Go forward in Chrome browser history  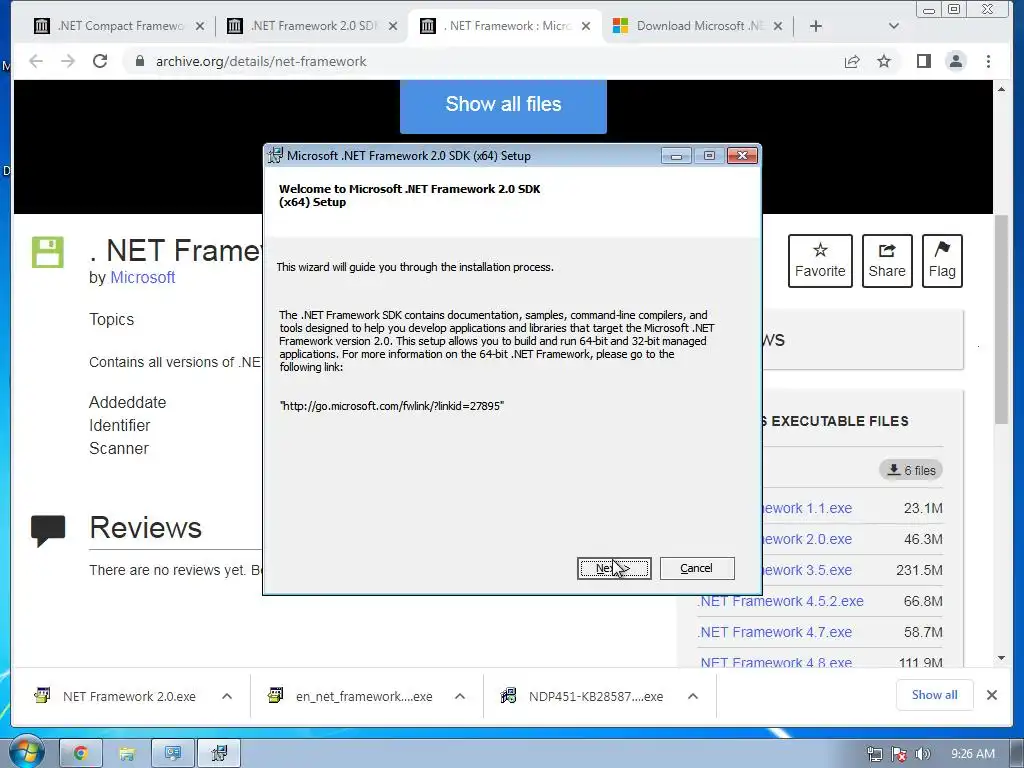pos(68,61)
